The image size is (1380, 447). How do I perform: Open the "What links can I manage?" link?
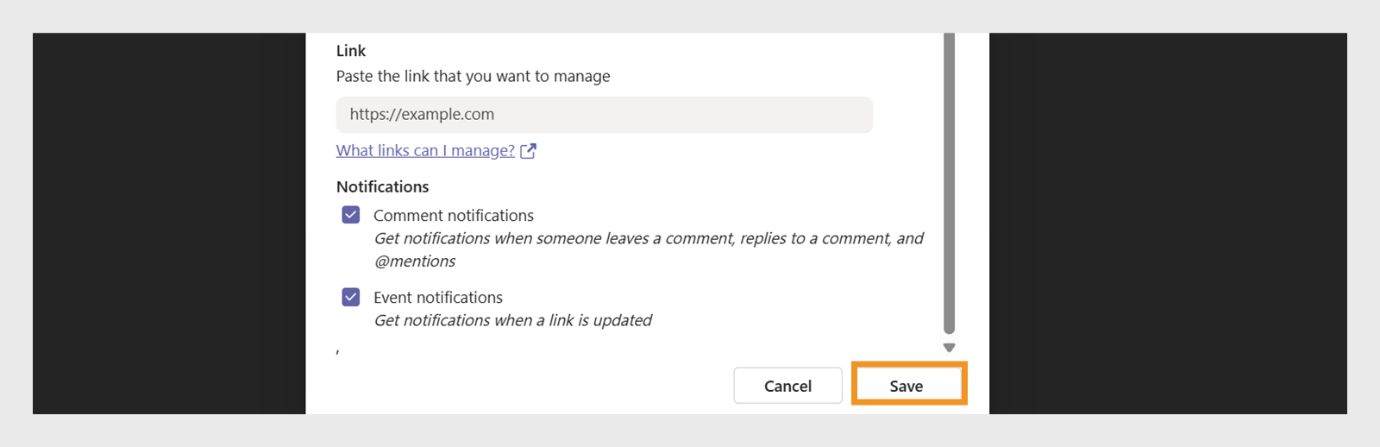coord(425,151)
